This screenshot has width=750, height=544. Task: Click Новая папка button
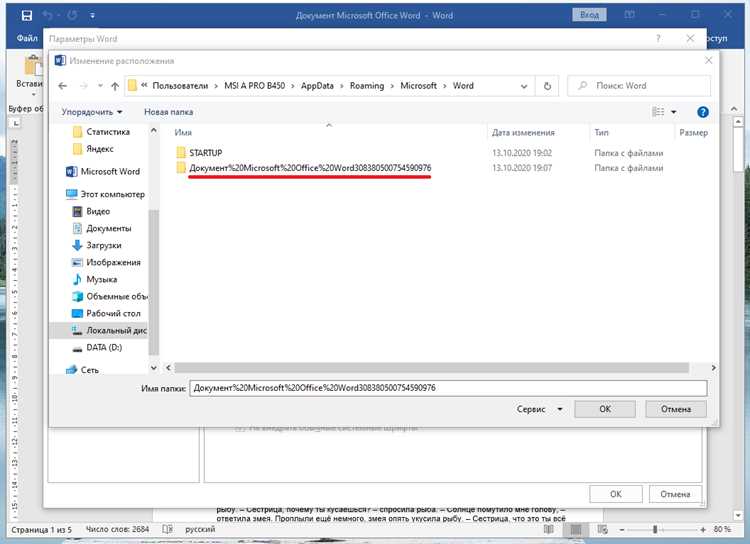coord(168,112)
